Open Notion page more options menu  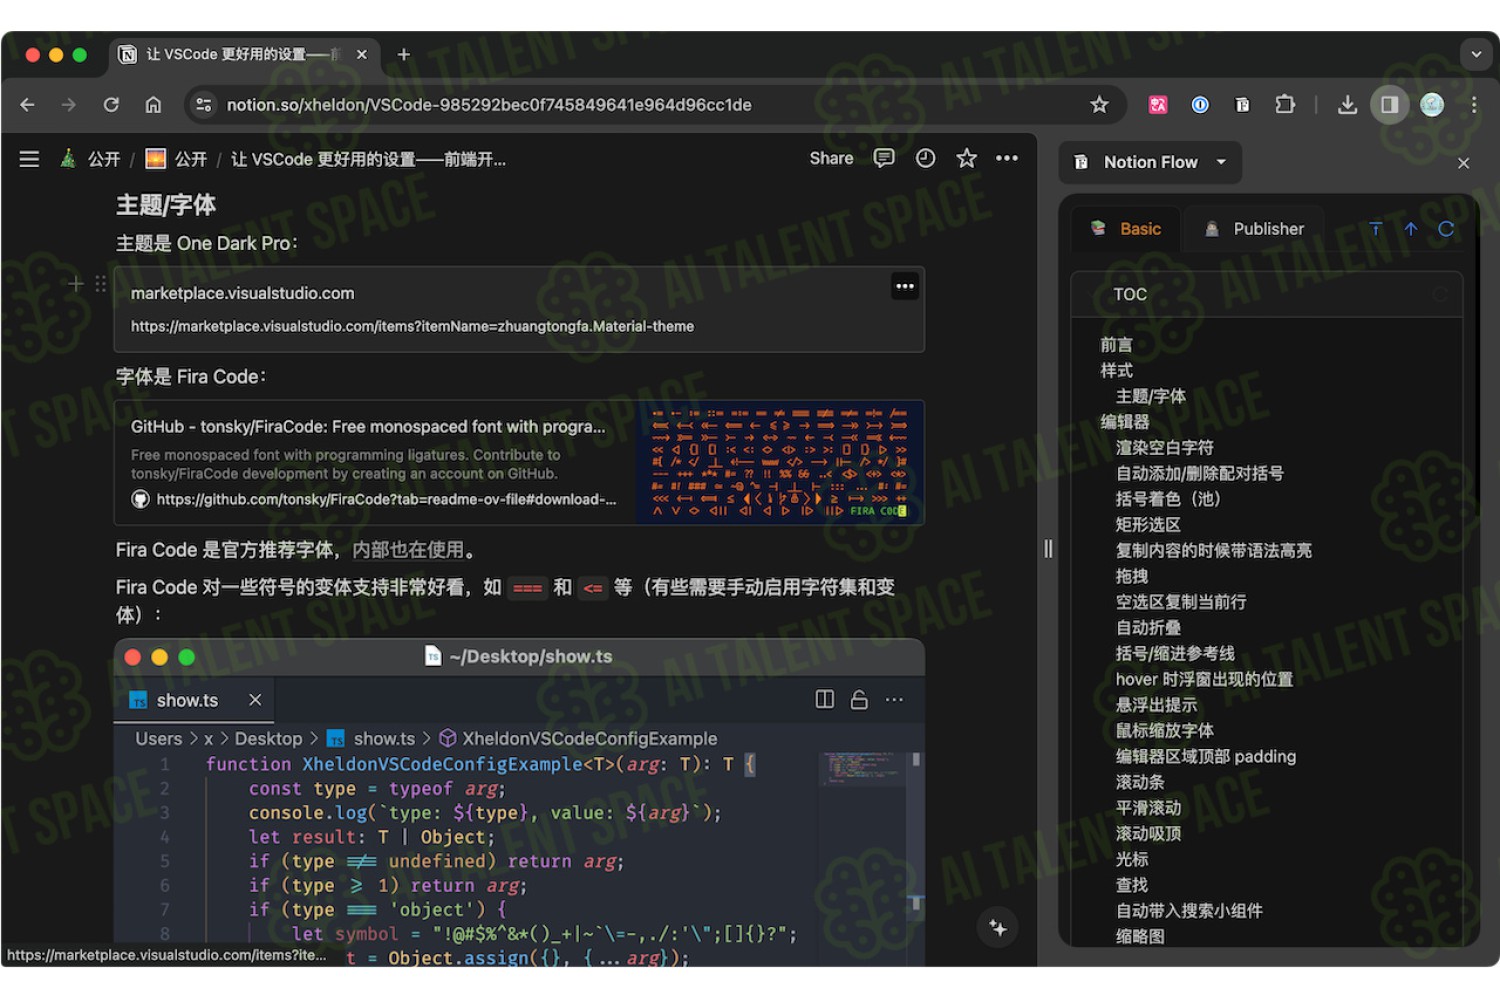pyautogui.click(x=1007, y=158)
